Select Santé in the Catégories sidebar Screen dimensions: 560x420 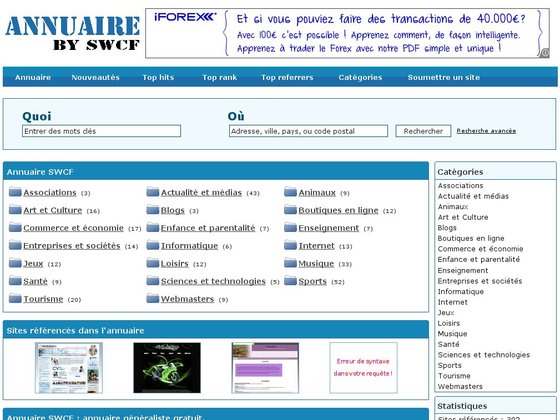(448, 344)
